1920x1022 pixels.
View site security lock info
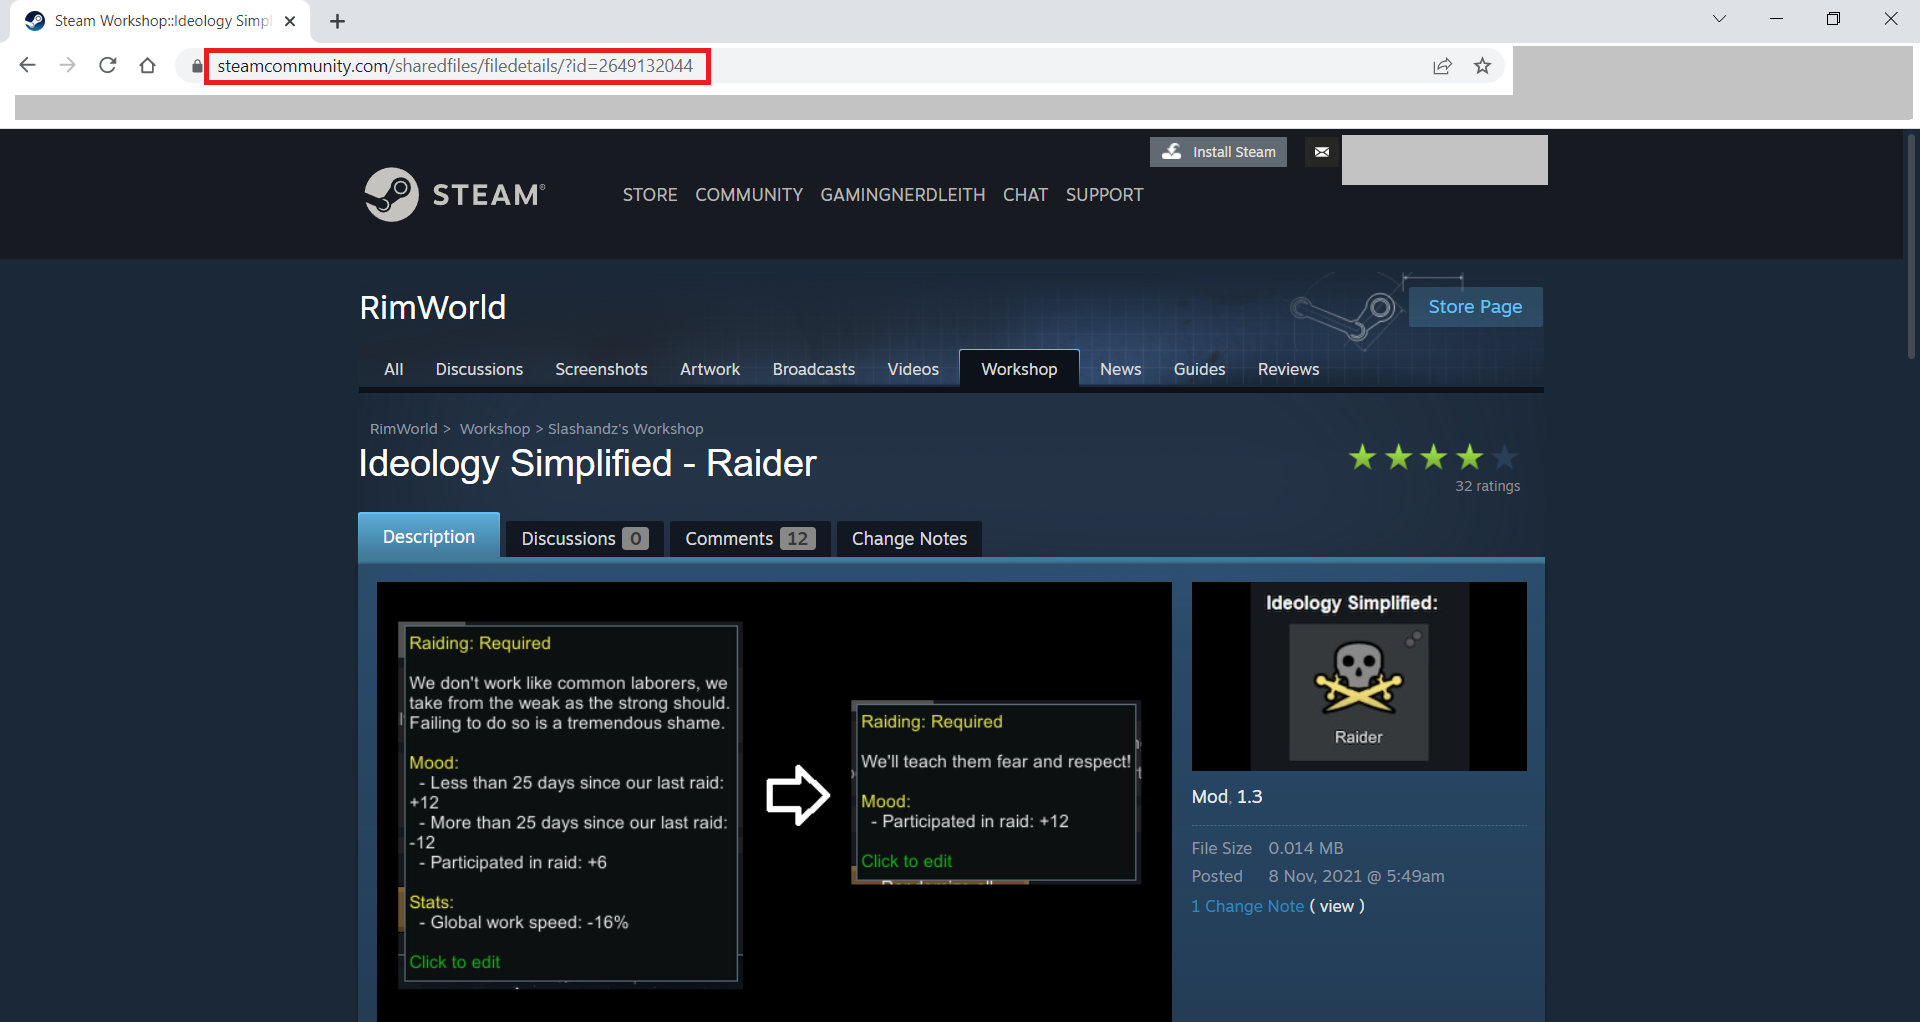[197, 67]
